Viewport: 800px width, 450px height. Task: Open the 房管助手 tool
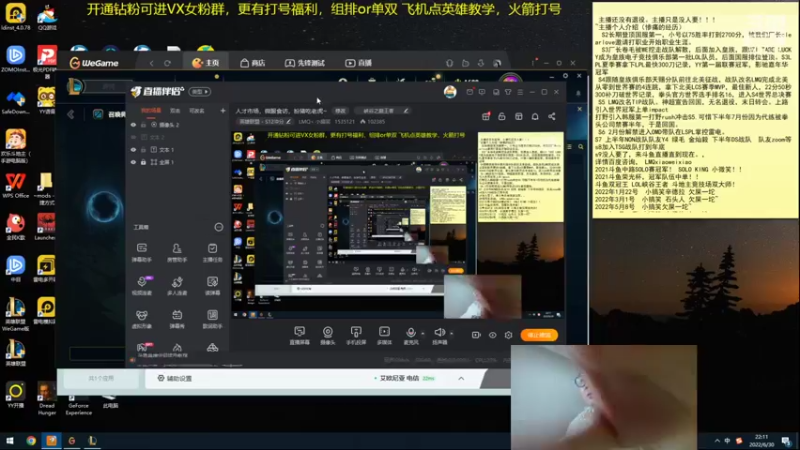click(x=177, y=252)
